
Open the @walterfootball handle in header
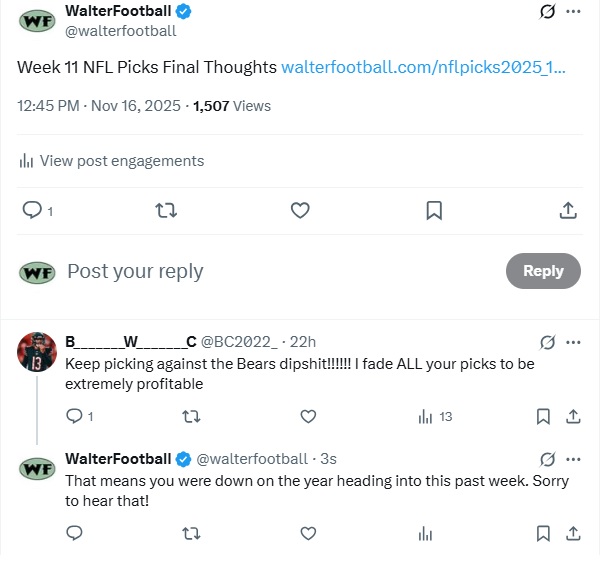(x=120, y=31)
